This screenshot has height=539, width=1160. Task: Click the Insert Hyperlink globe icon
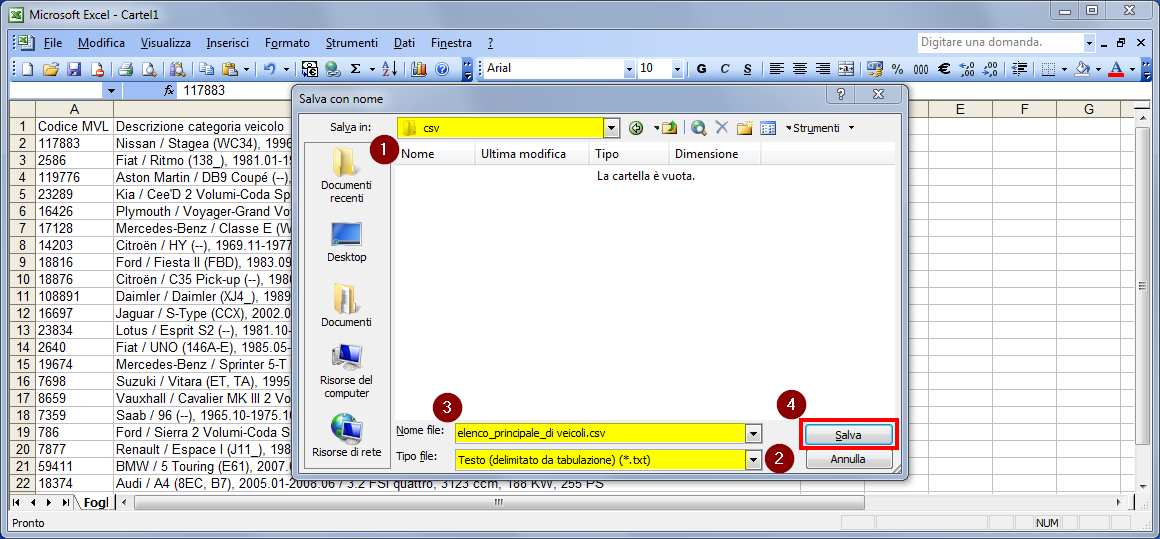point(333,69)
